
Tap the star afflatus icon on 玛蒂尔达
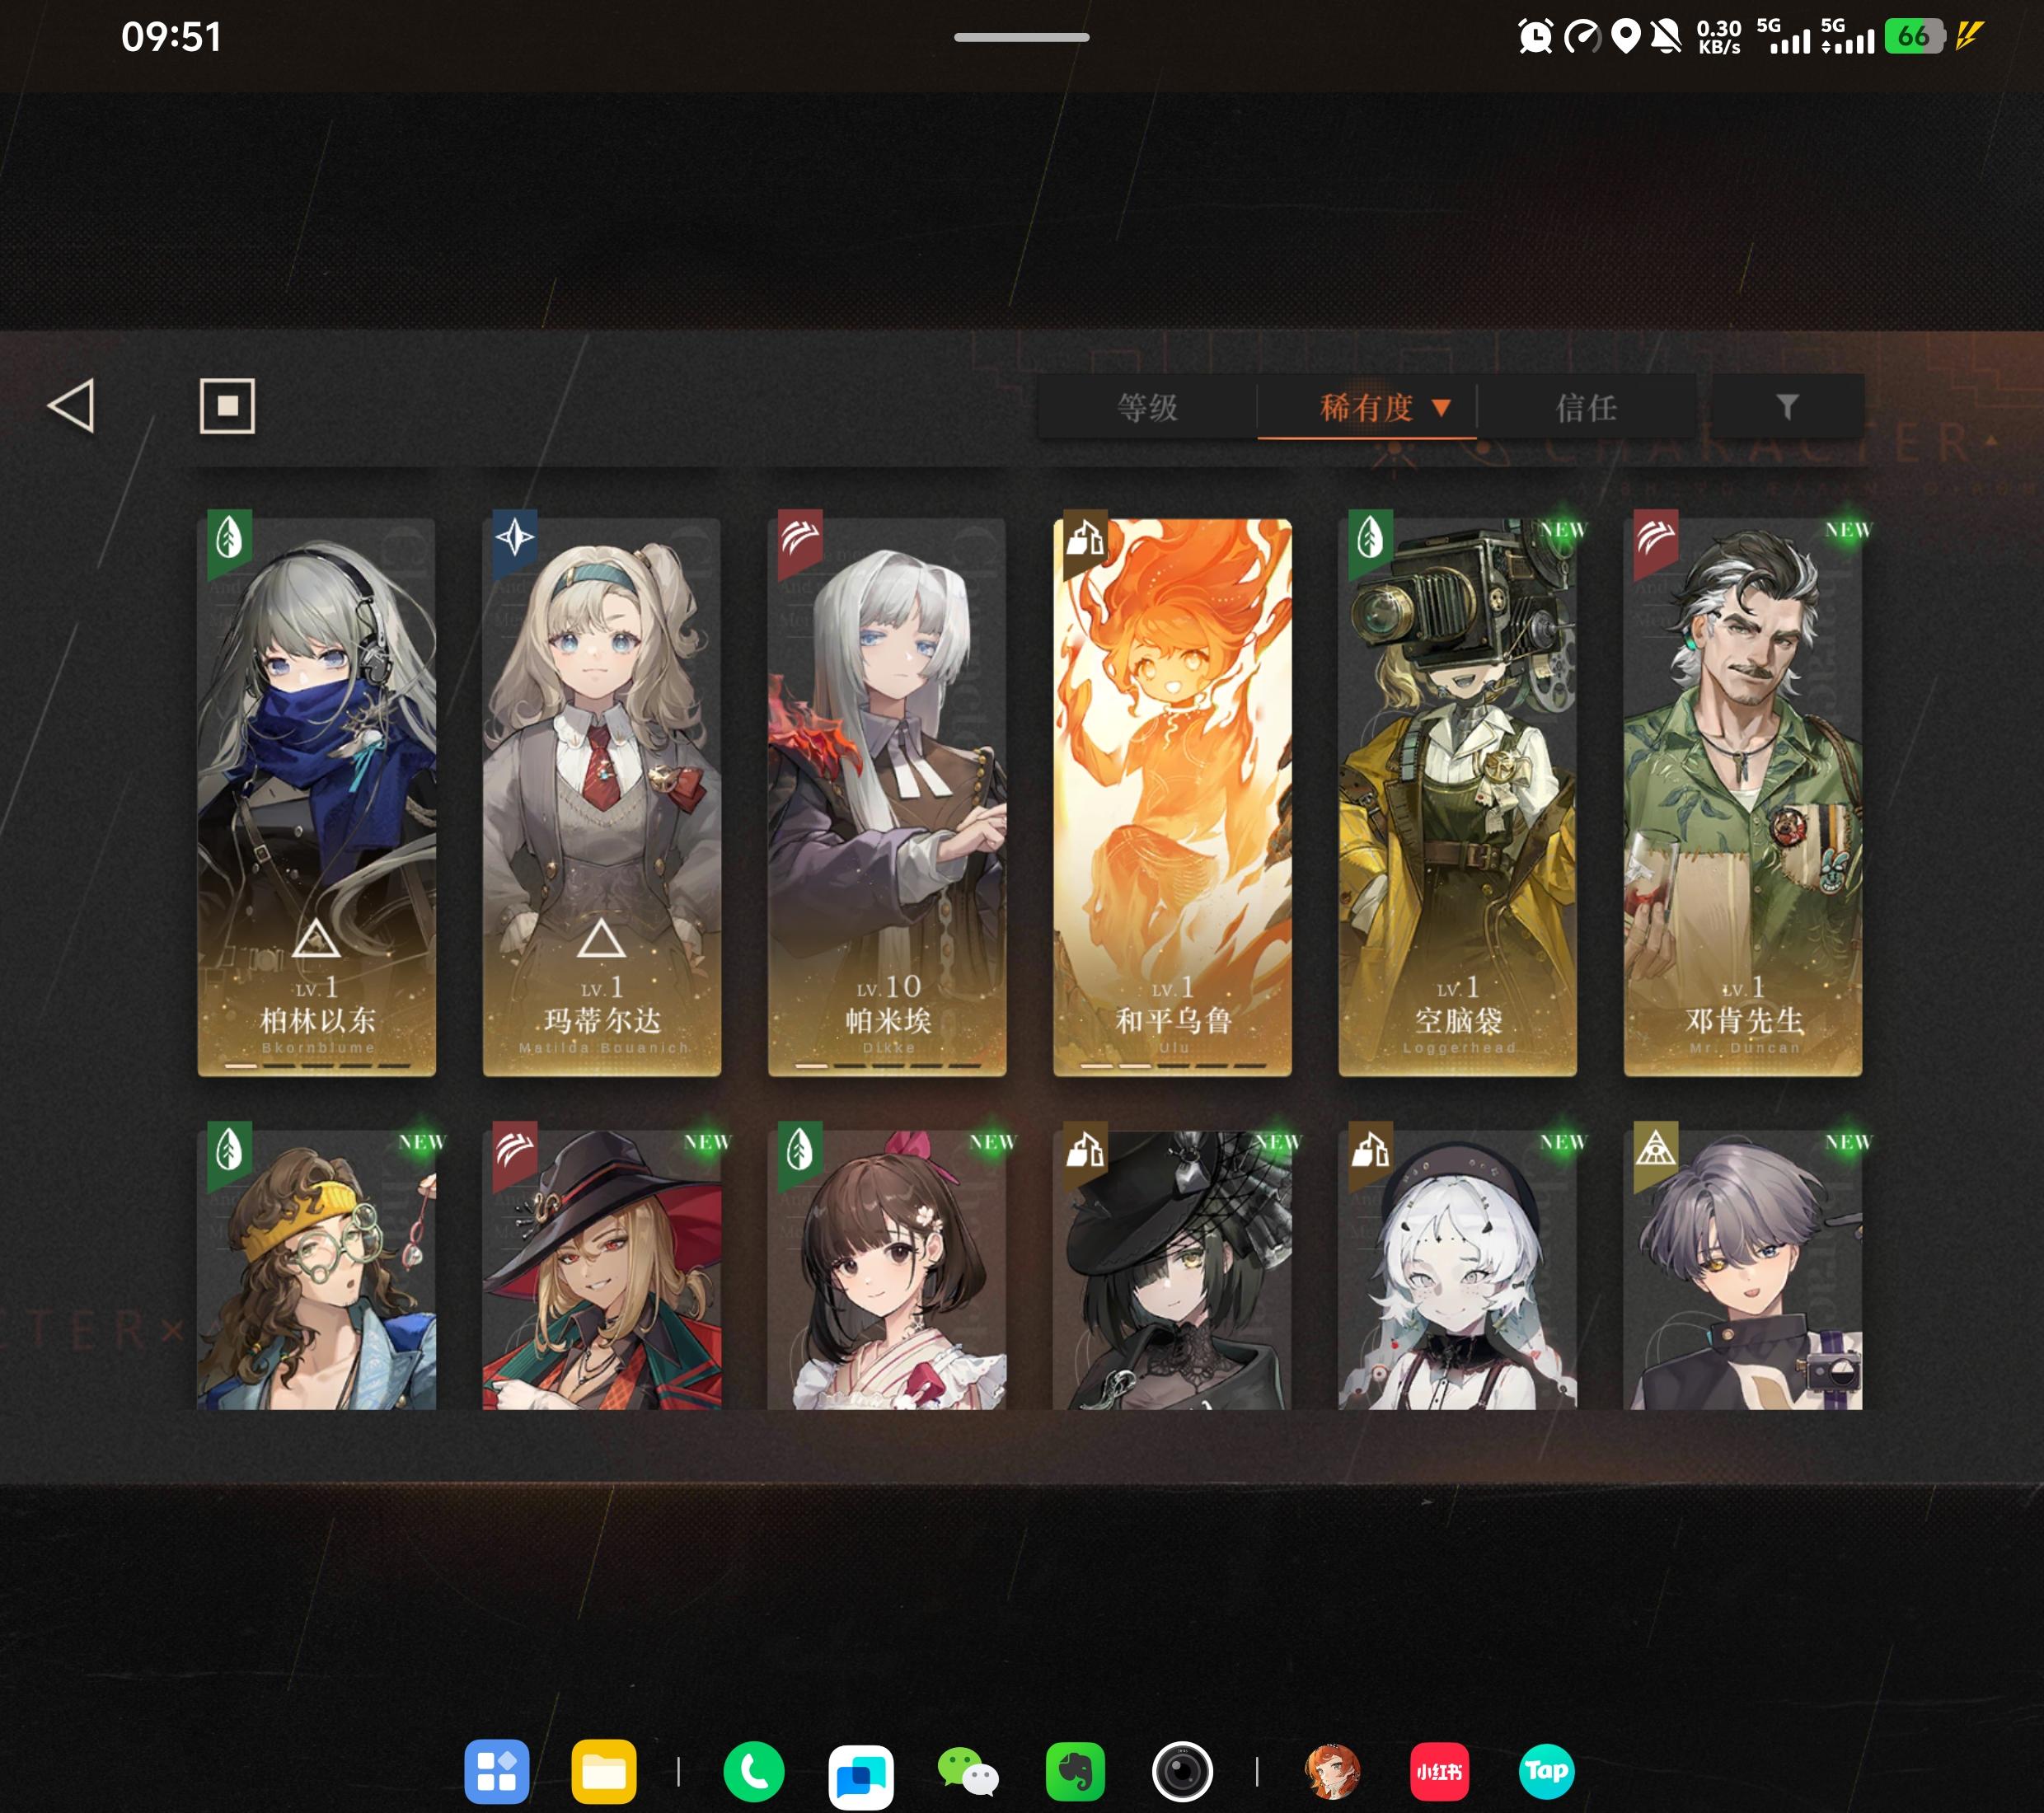click(x=515, y=538)
